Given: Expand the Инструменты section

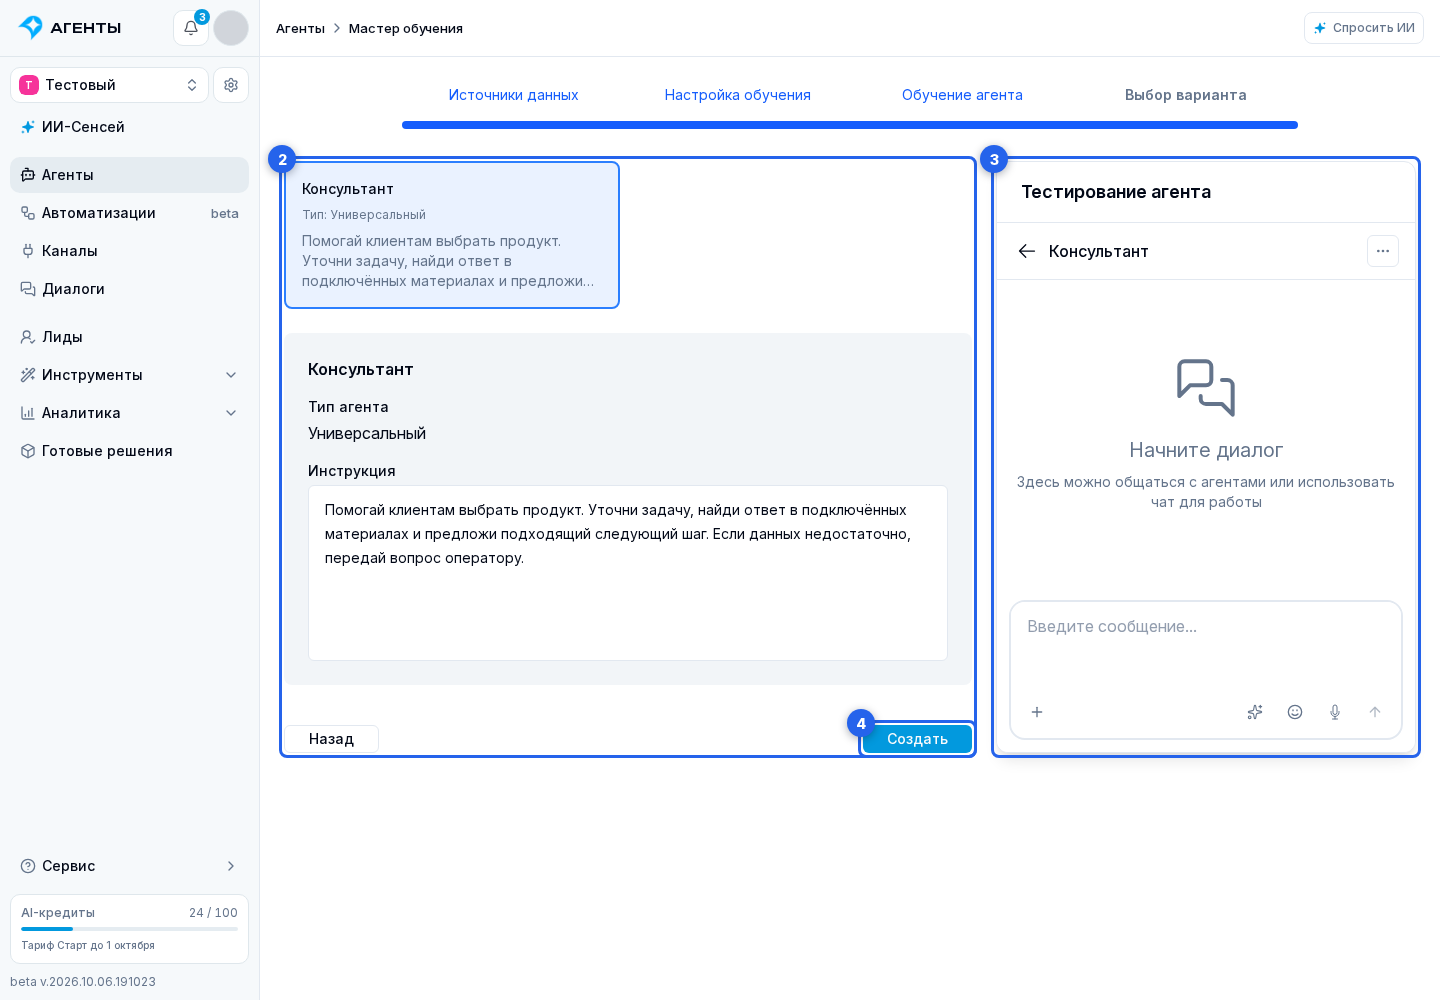Looking at the screenshot, I should [x=129, y=375].
